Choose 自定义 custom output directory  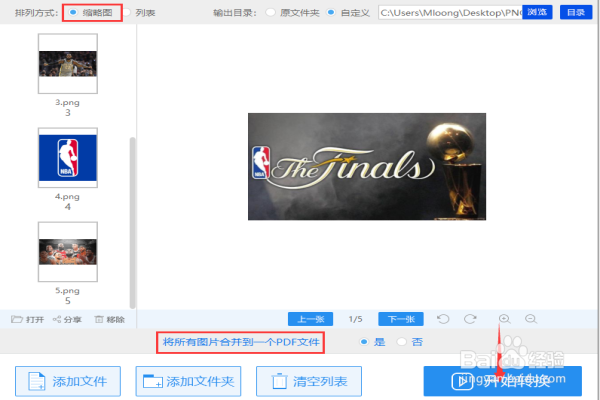pos(331,13)
